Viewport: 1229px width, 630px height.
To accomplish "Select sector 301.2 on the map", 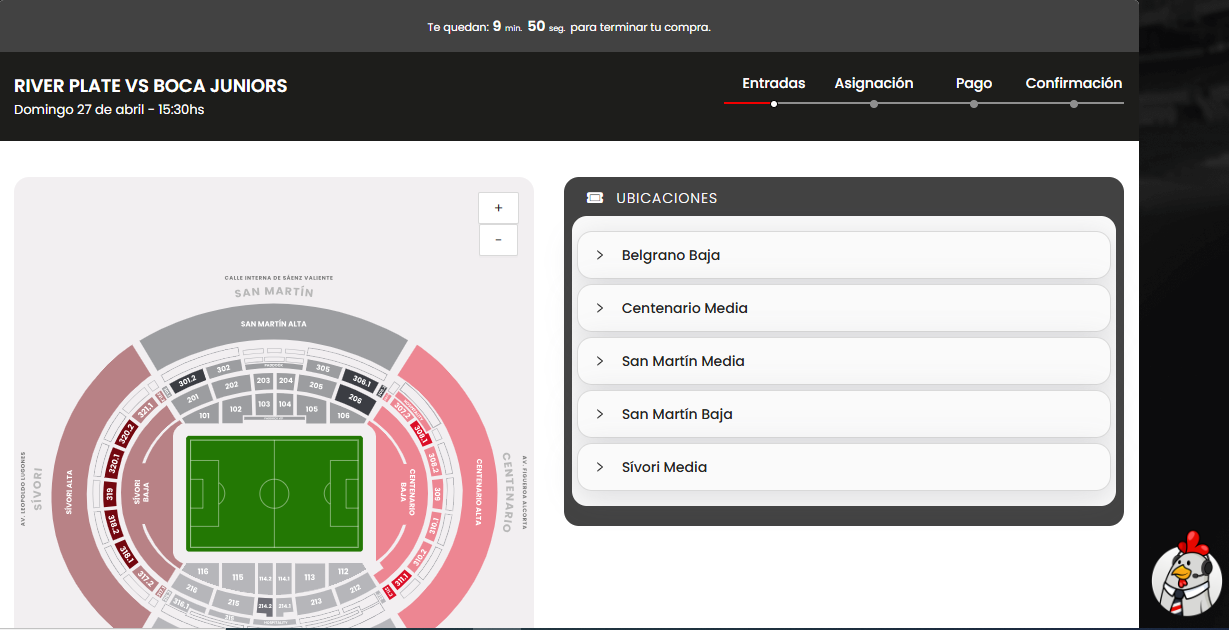I will (x=188, y=382).
